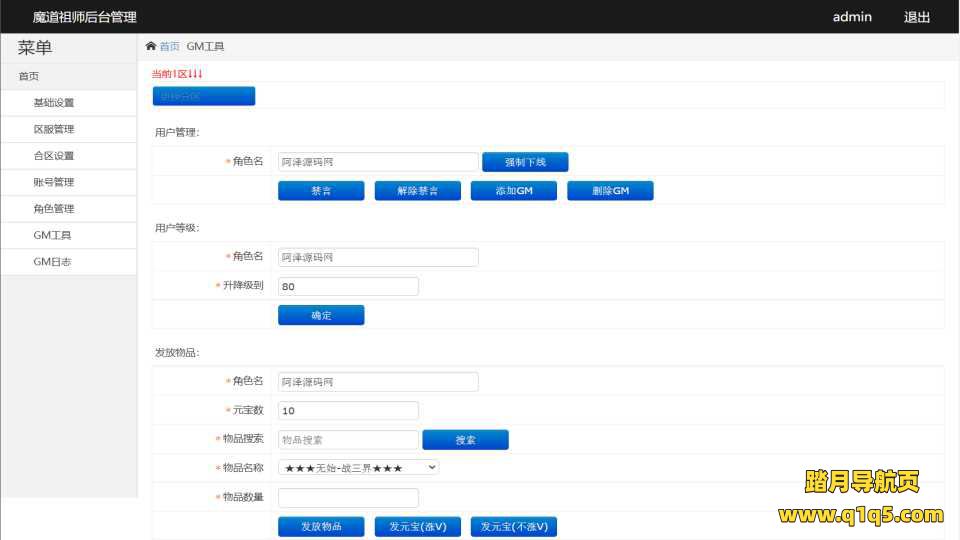This screenshot has width=960, height=540.
Task: Click 确定 under user level section
Action: 321,315
